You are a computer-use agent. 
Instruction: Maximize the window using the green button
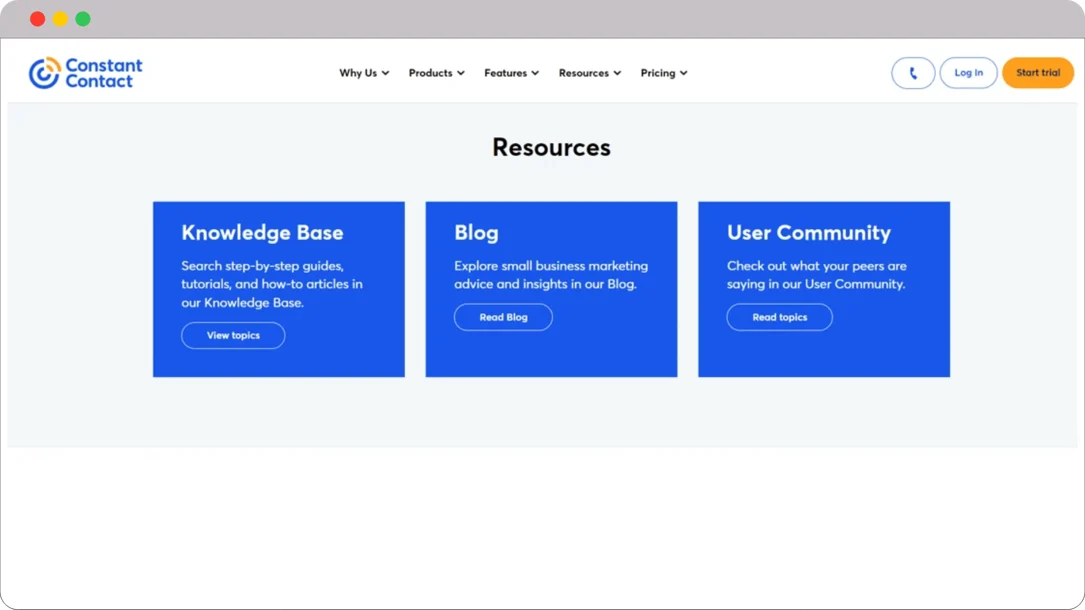83,19
